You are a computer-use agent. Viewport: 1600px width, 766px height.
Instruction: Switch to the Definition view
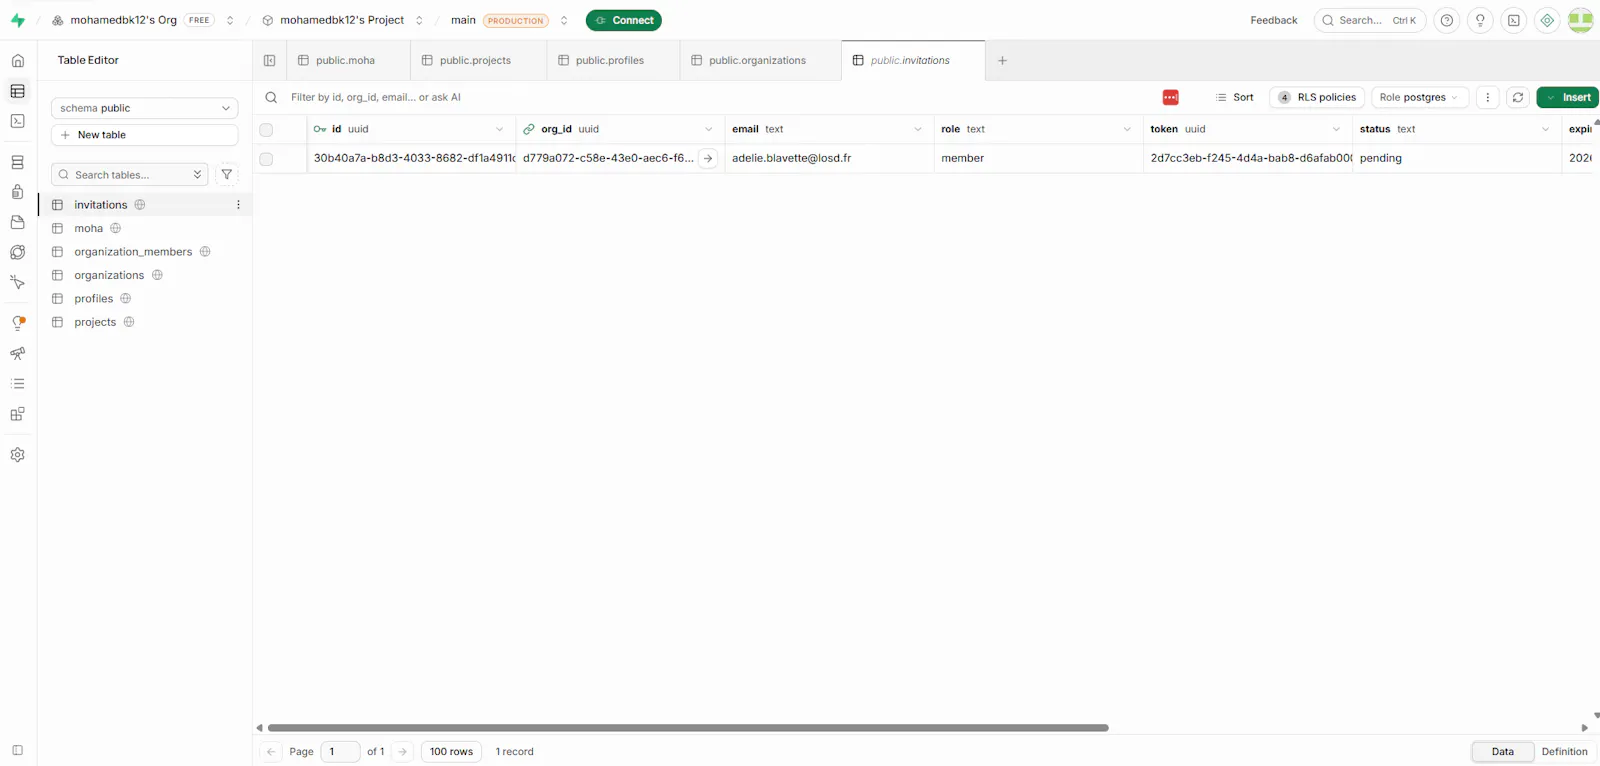click(1564, 752)
